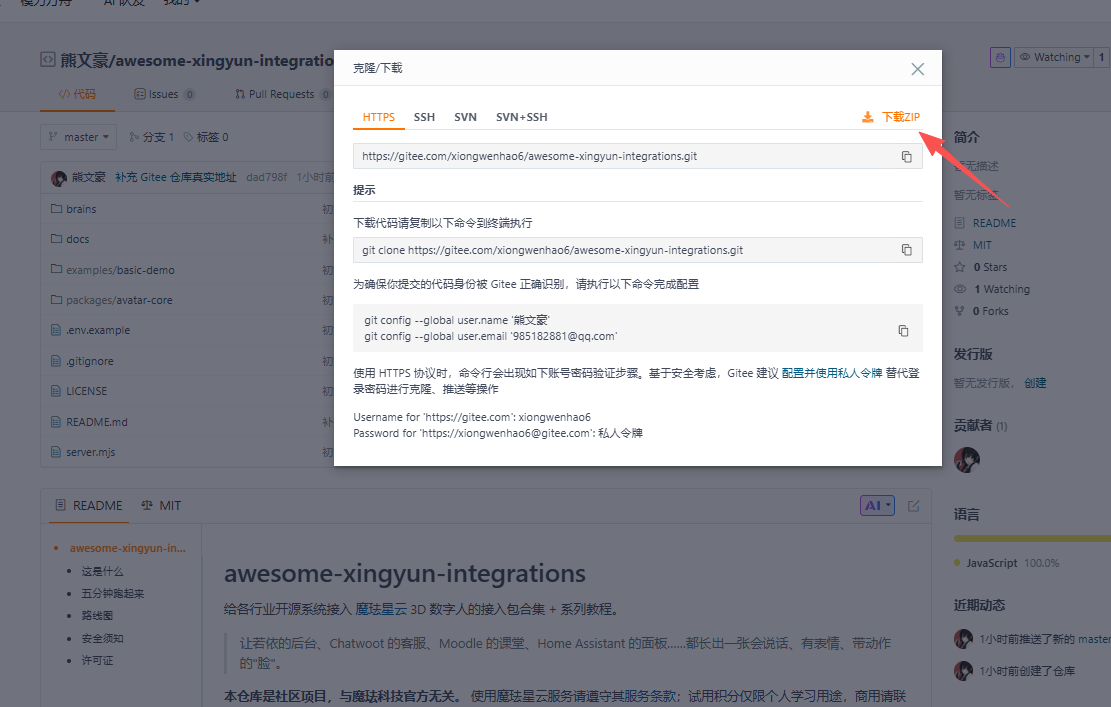Click README link in sidebar
This screenshot has width=1111, height=707.
(994, 223)
